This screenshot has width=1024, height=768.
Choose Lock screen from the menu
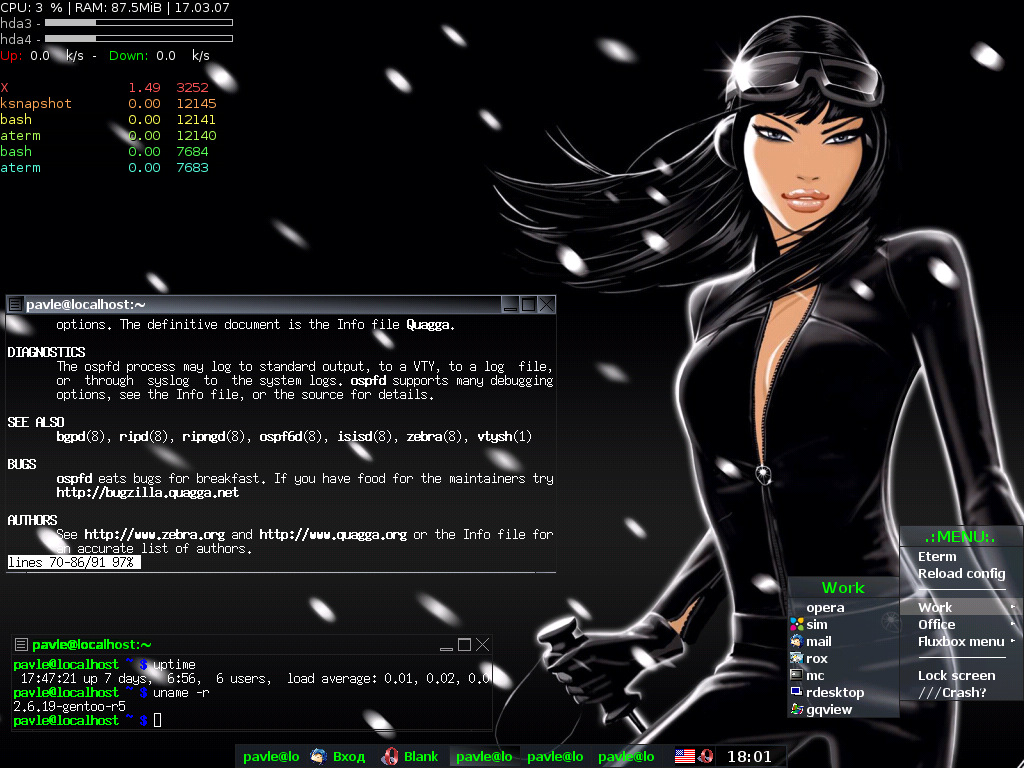pos(961,675)
